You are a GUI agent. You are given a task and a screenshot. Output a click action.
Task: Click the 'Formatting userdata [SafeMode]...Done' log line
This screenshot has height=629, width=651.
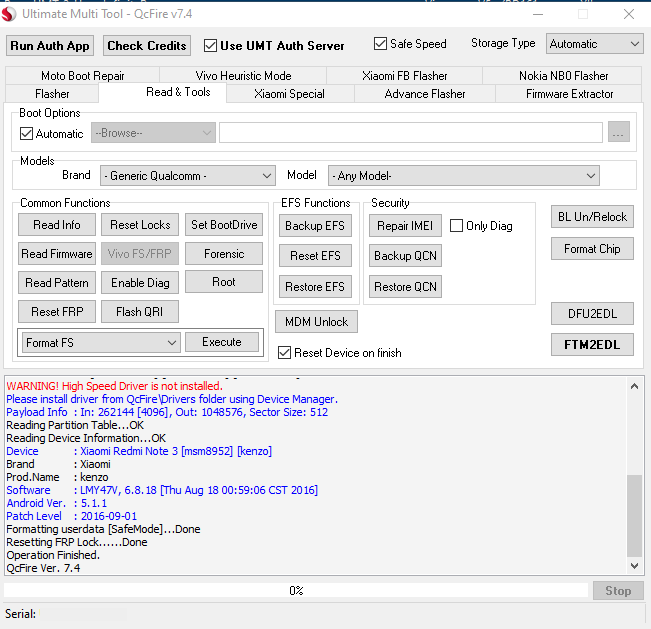[103, 529]
